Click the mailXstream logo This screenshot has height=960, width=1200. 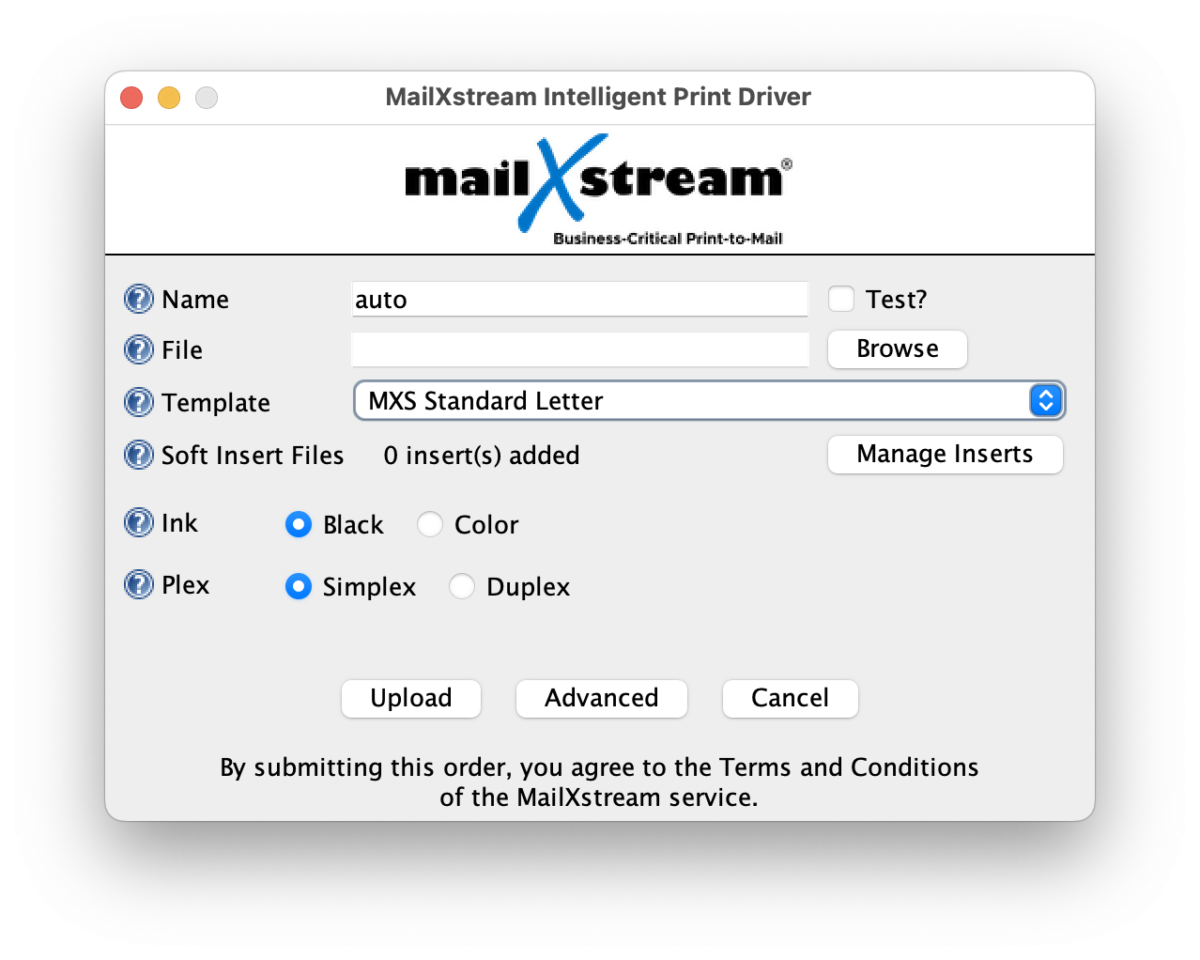coord(595,180)
